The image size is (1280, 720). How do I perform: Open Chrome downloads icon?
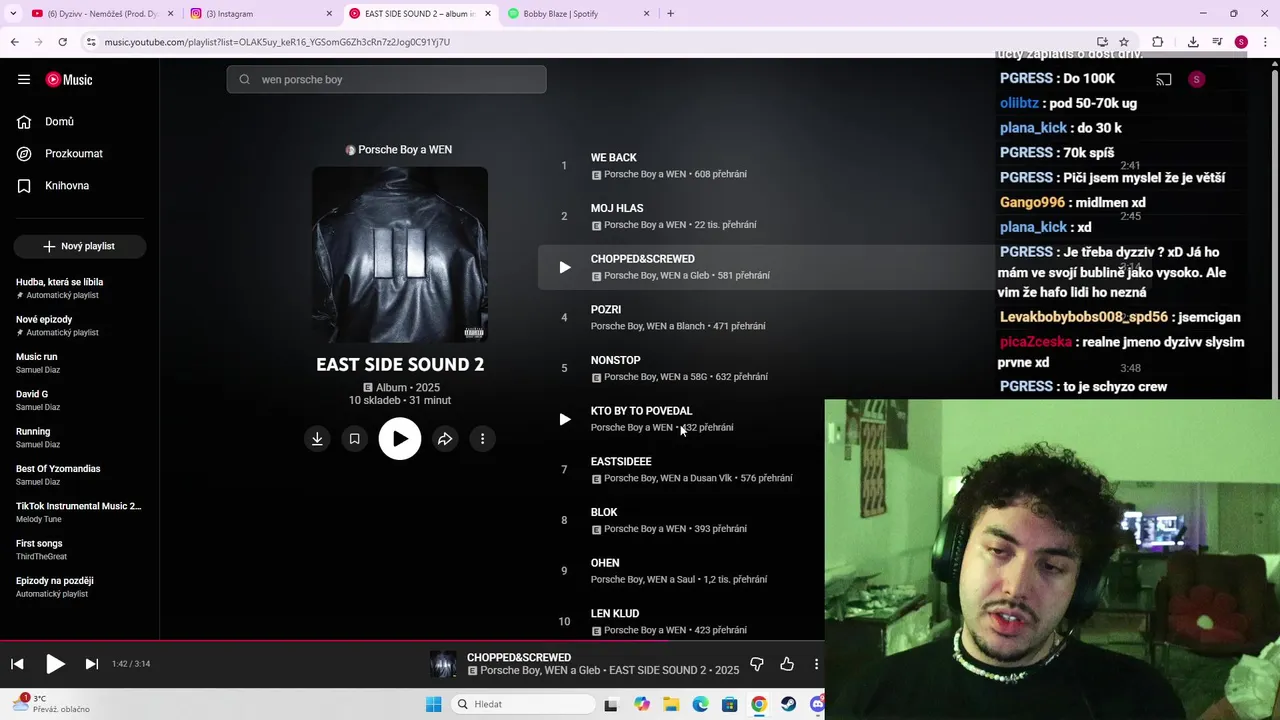click(x=1193, y=42)
